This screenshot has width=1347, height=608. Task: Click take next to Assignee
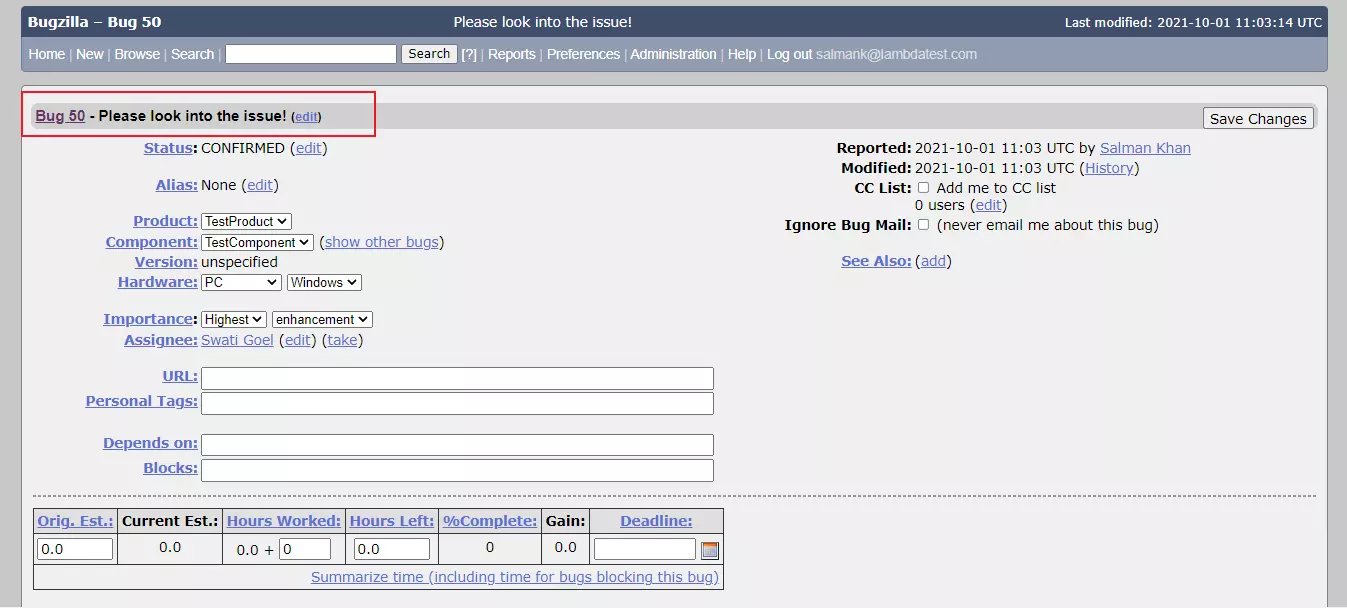click(342, 340)
